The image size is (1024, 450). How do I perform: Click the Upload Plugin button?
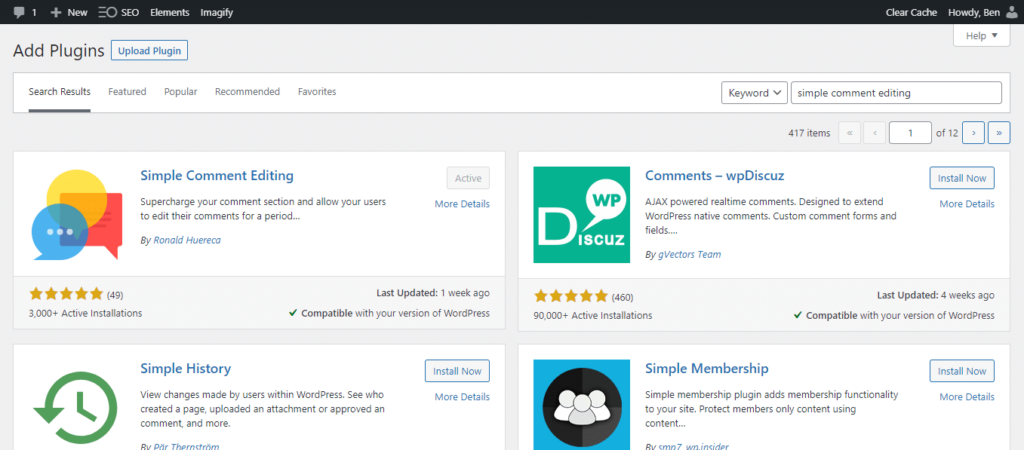[150, 51]
